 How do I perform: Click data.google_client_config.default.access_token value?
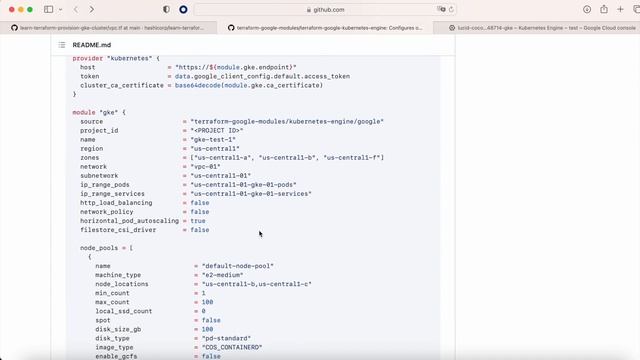[x=262, y=76]
